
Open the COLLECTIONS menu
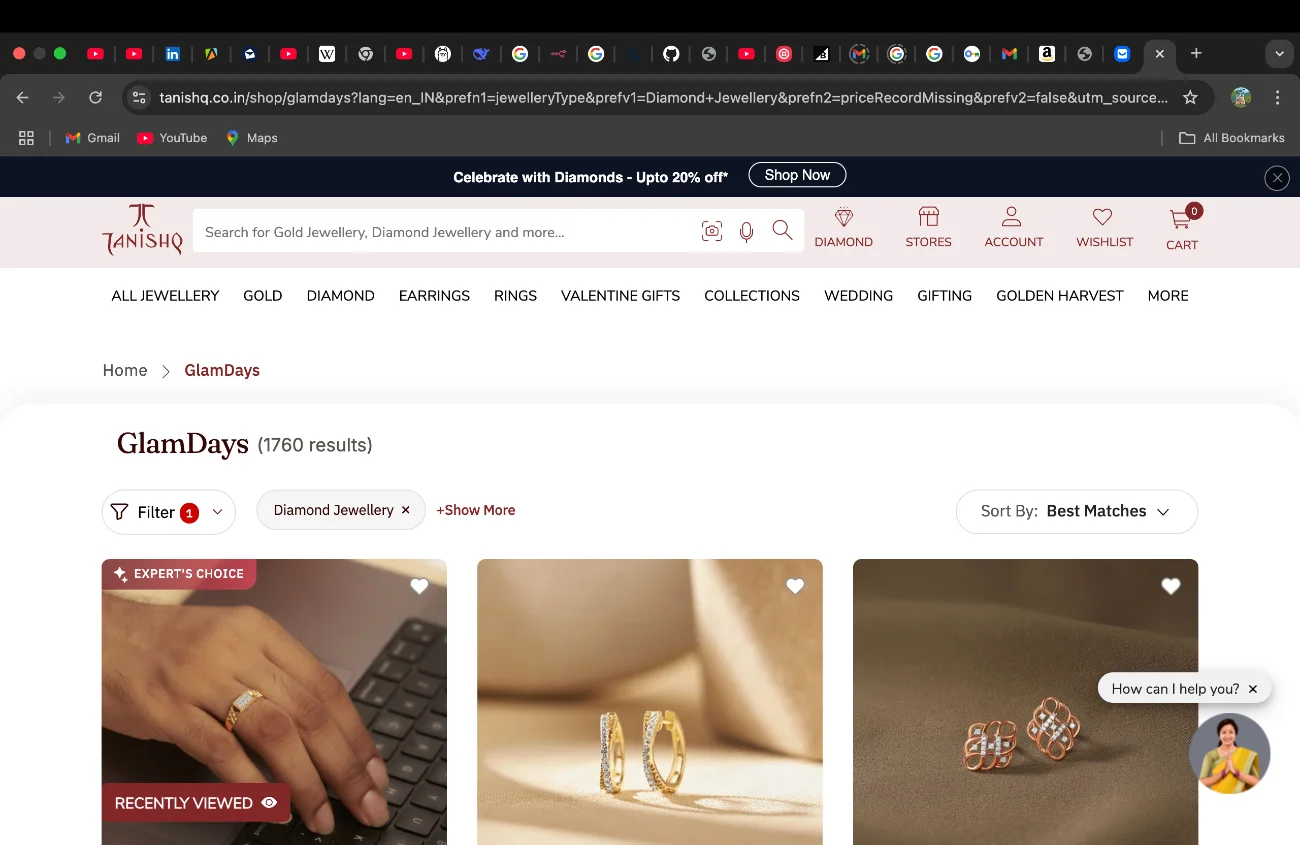[752, 296]
